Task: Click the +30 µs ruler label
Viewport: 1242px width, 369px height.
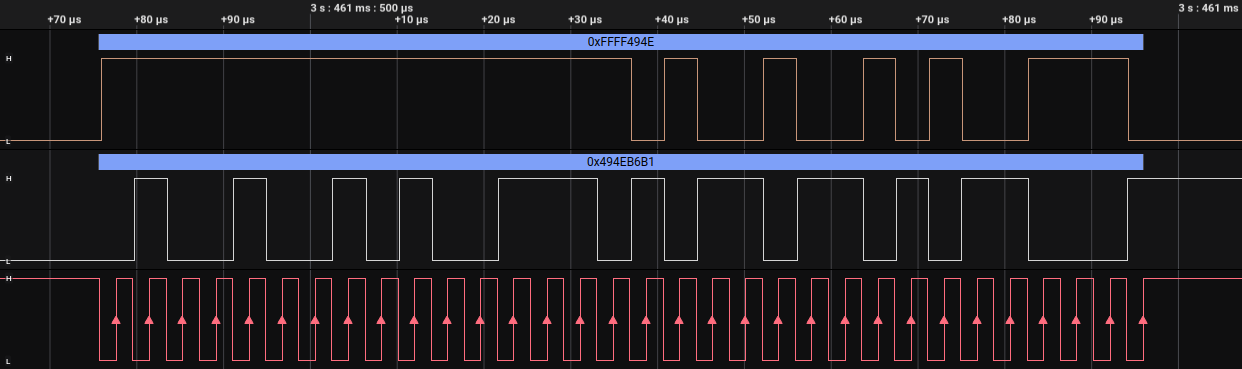Action: (584, 19)
